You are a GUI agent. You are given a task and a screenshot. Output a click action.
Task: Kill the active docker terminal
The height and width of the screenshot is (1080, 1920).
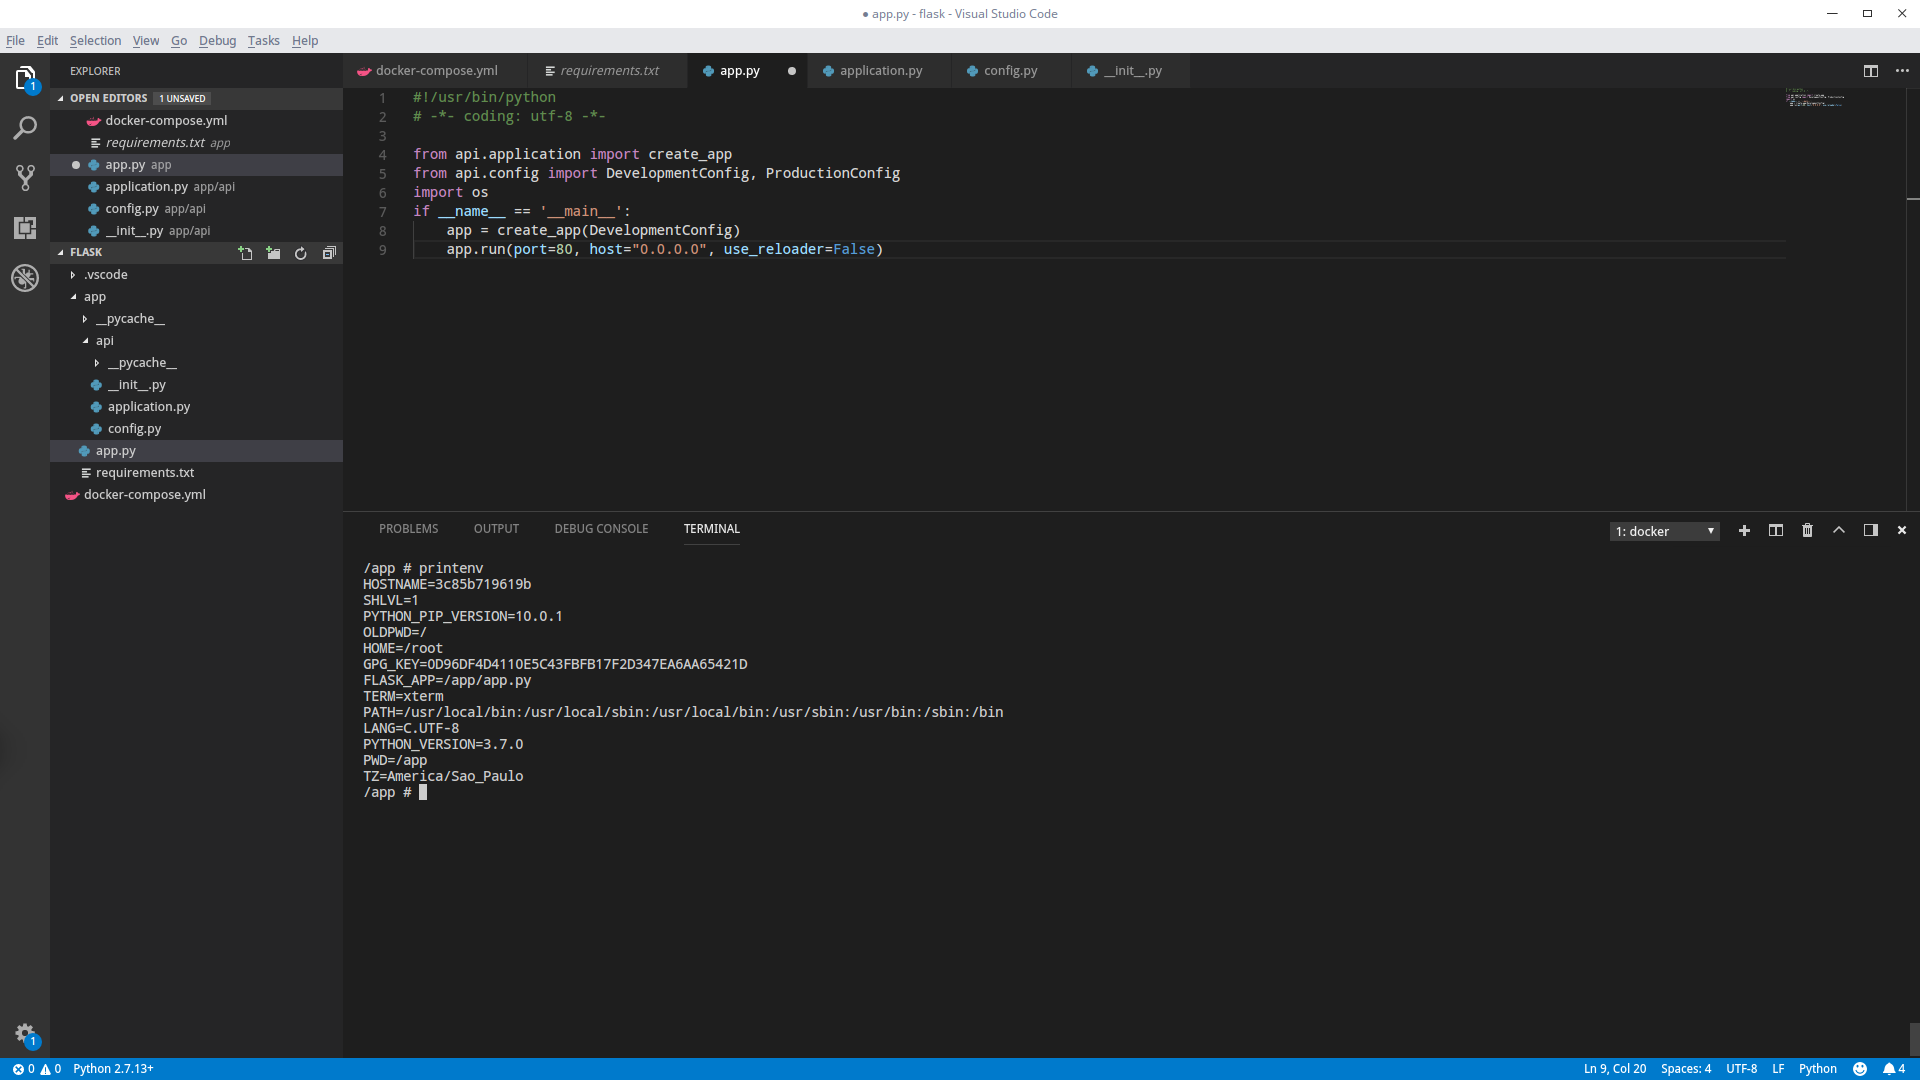(x=1807, y=530)
